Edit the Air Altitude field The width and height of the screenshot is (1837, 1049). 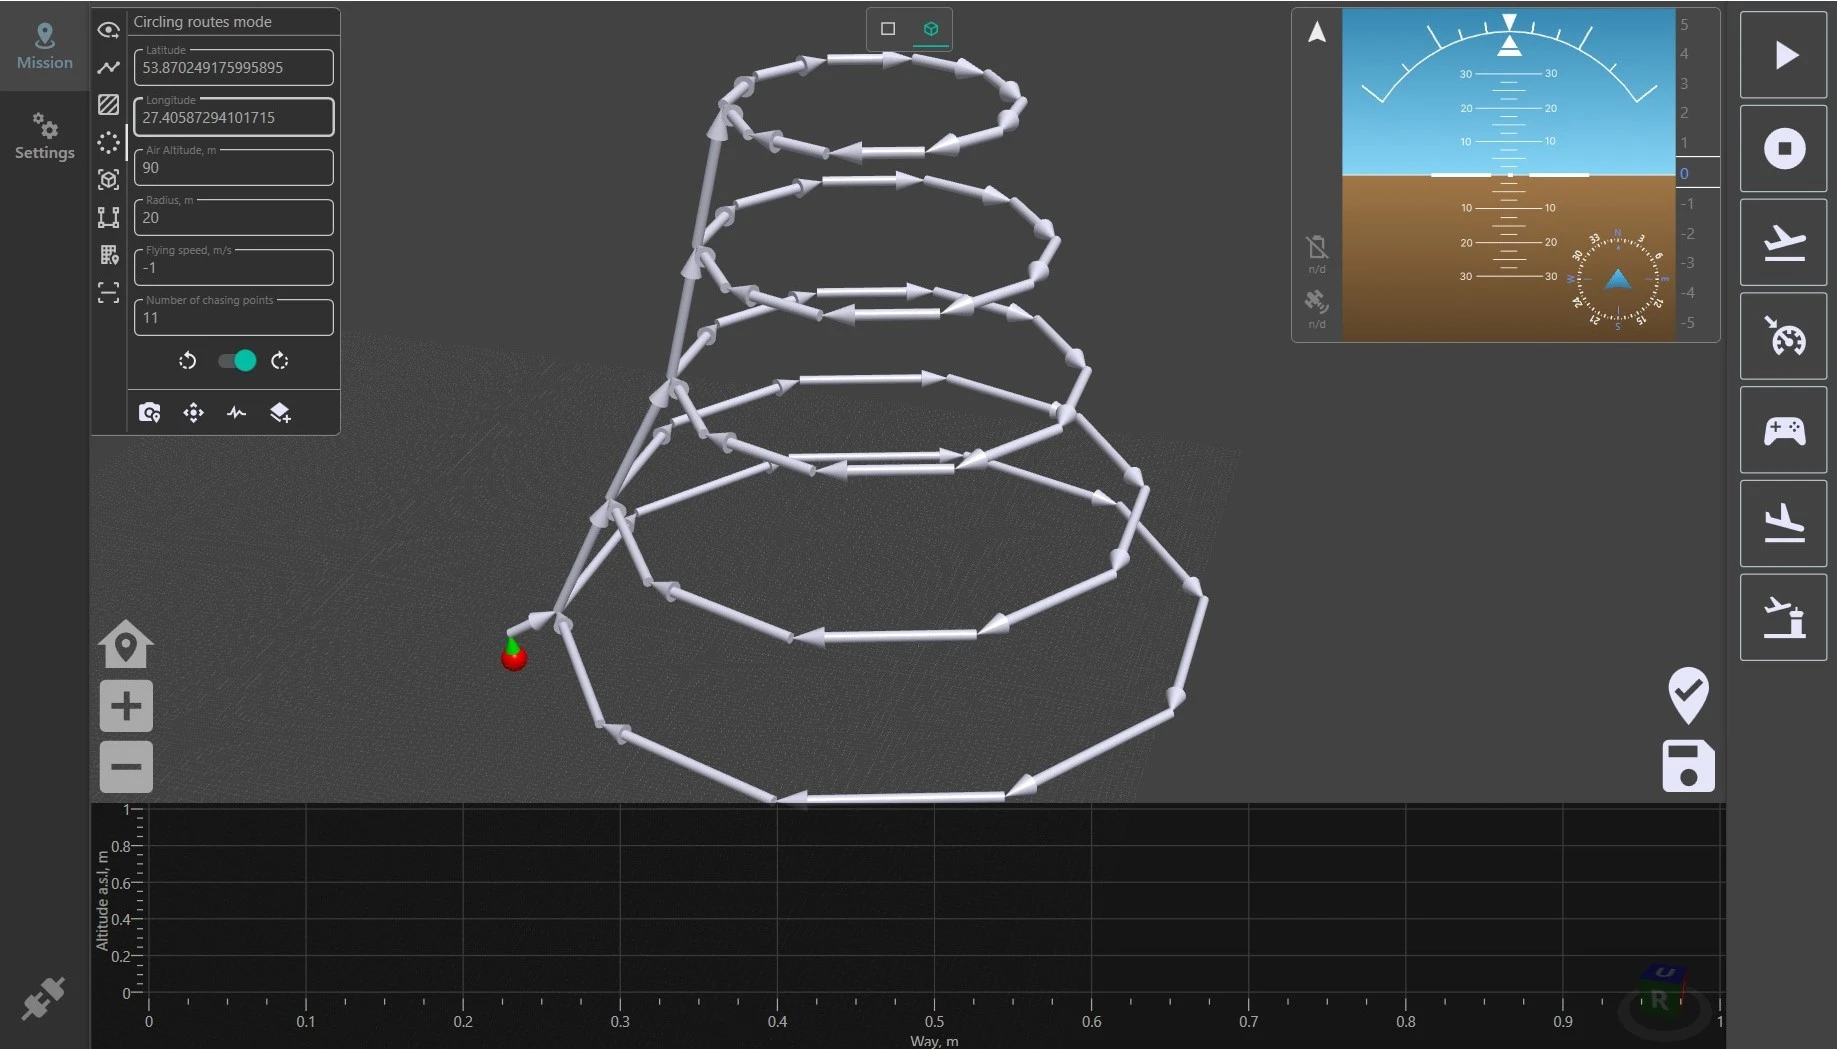pos(234,167)
